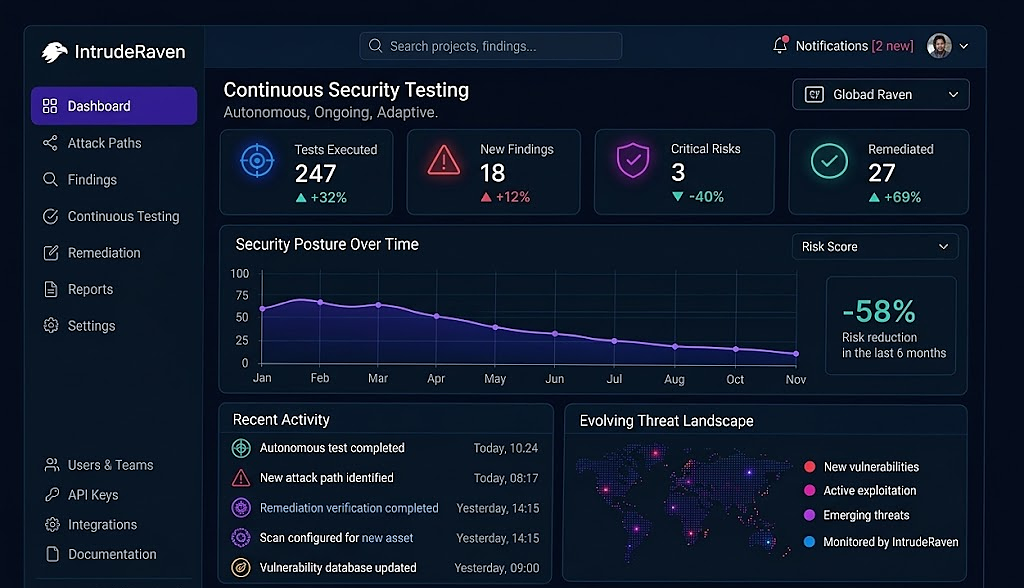Click the Notifications label

click(831, 46)
